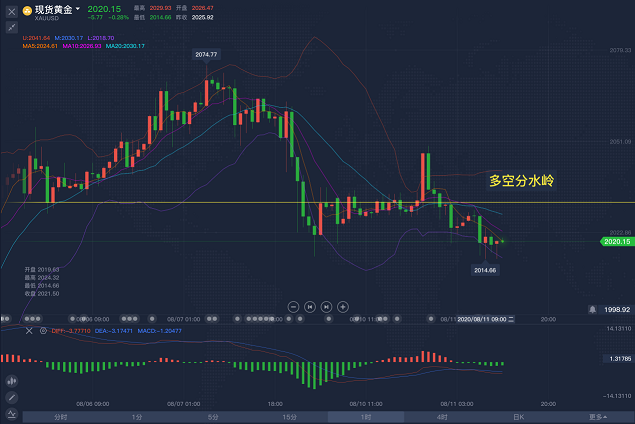
Task: Open the chart type candlestick icon
Action: [11, 381]
